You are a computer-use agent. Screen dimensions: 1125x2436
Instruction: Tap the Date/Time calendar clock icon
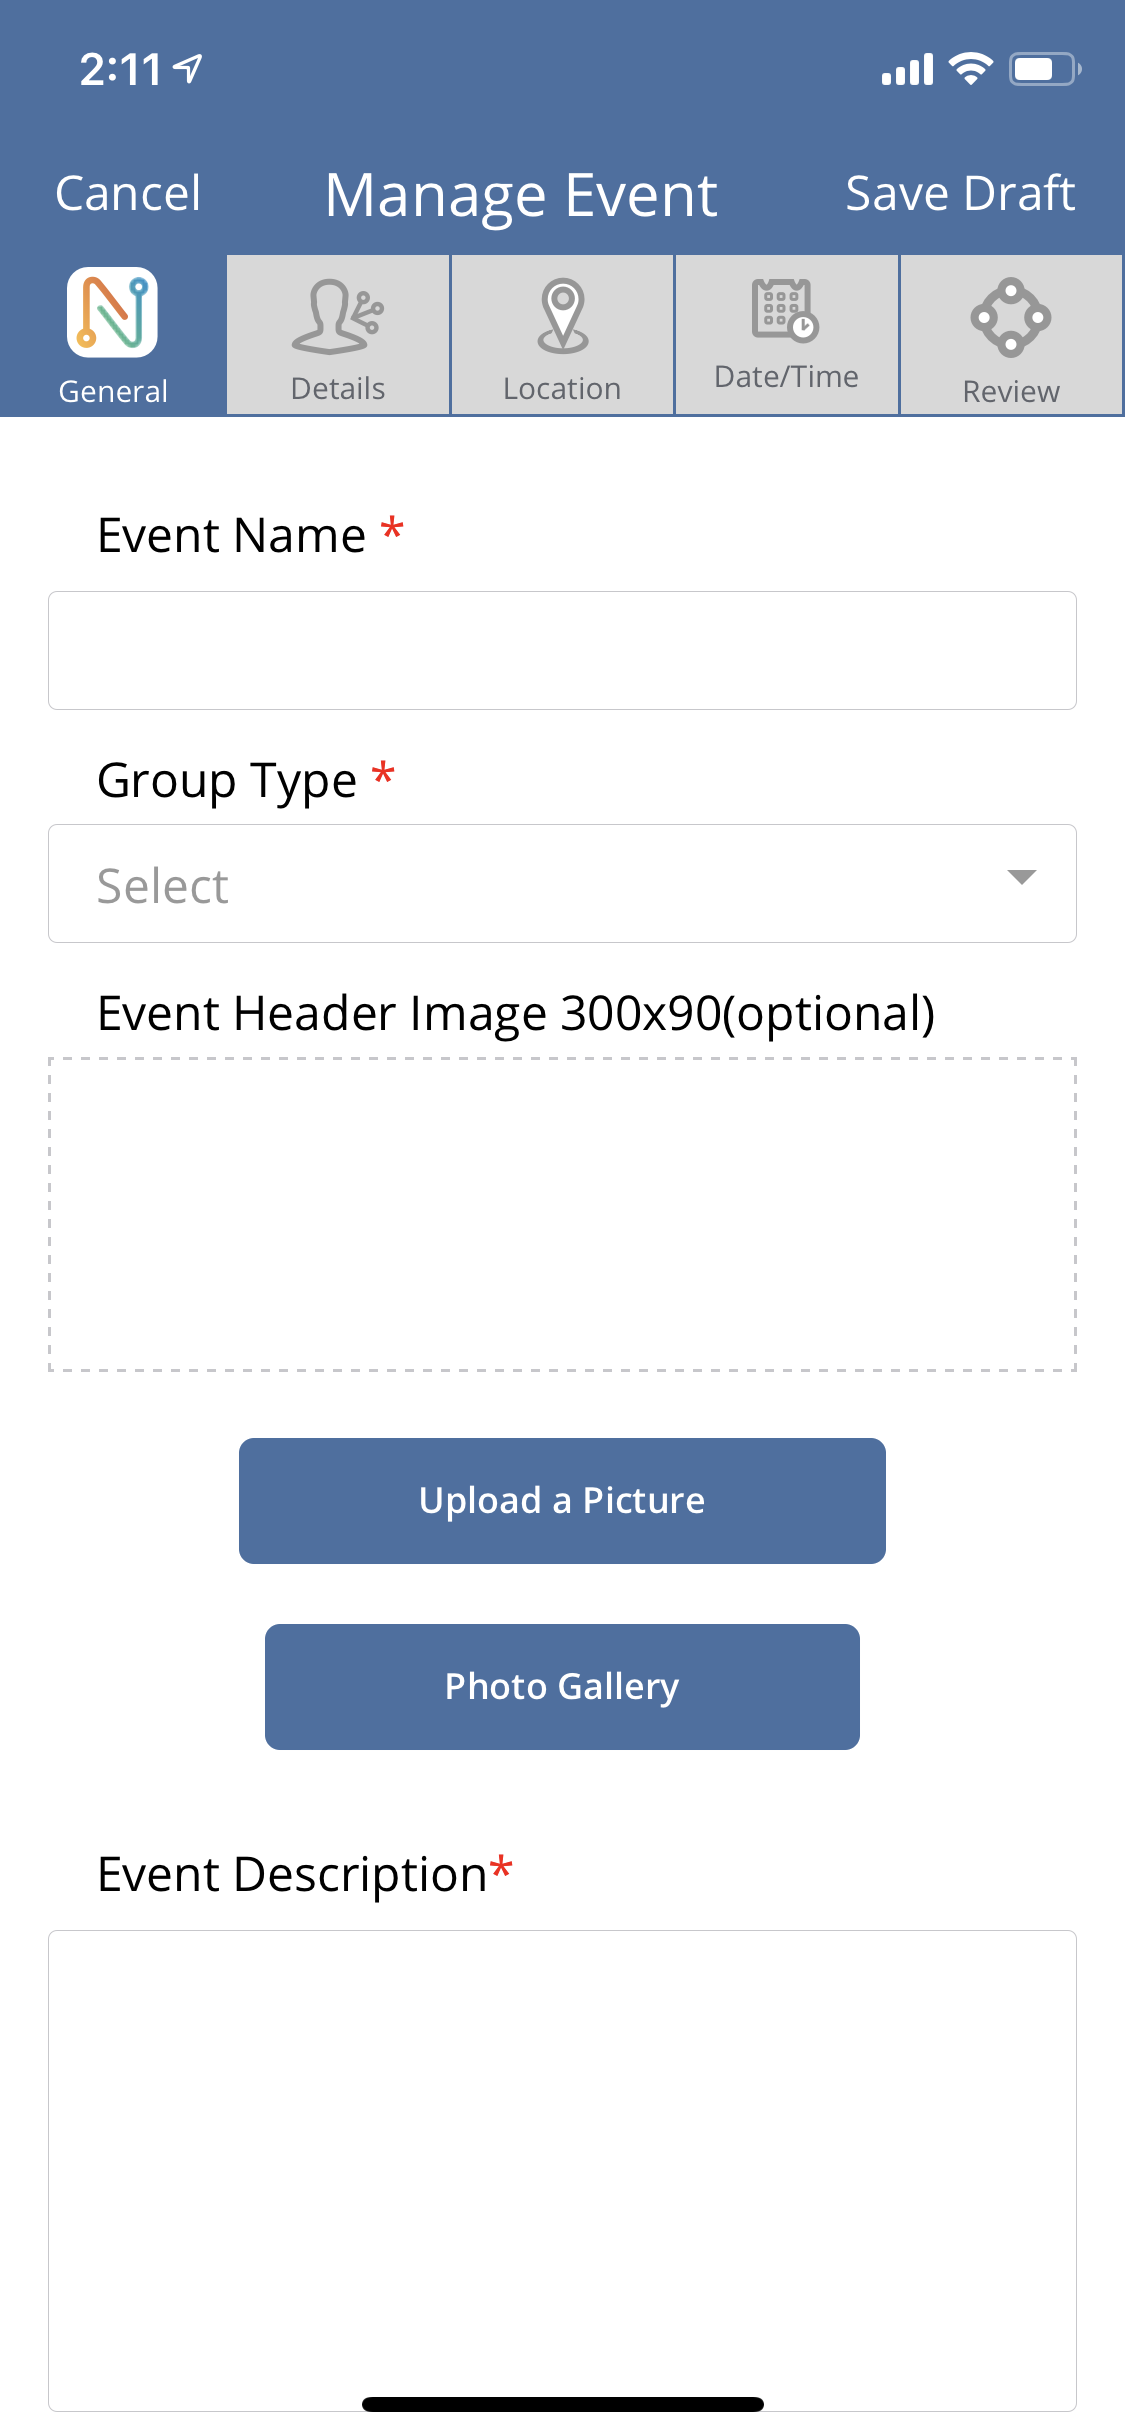click(786, 310)
